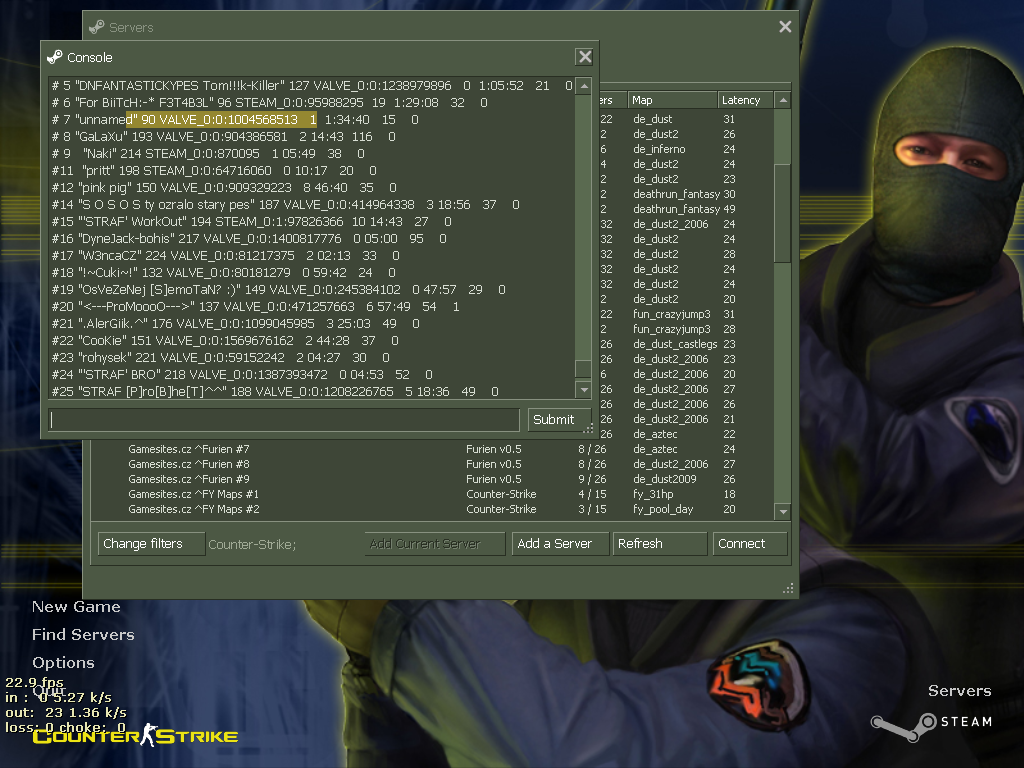Click the de_inferno map row
This screenshot has width=1024, height=768.
659,149
